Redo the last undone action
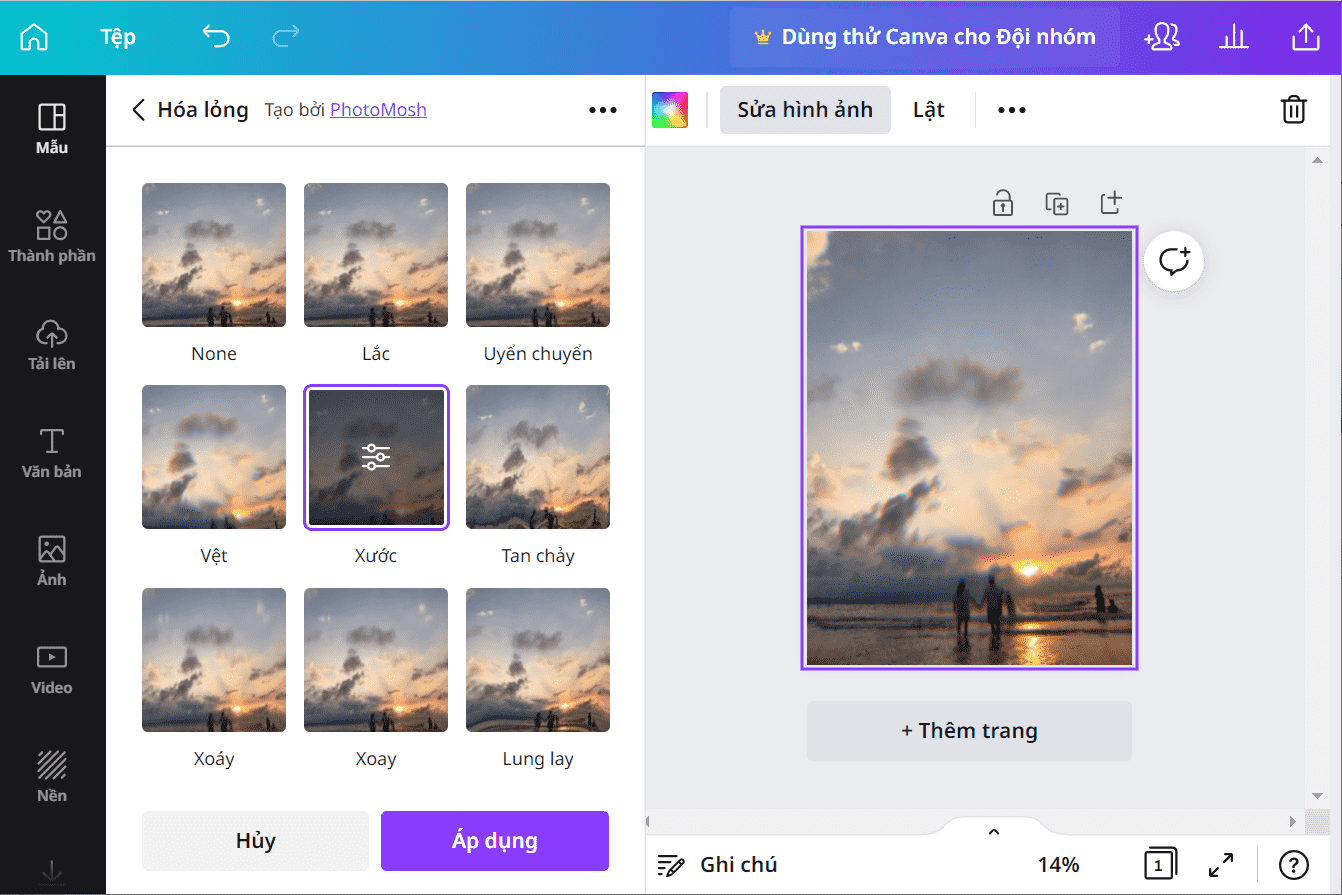This screenshot has width=1342, height=895. pos(286,37)
